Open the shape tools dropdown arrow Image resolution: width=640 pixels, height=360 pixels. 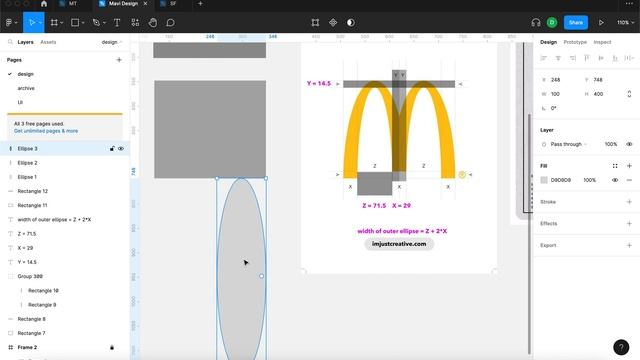(83, 23)
